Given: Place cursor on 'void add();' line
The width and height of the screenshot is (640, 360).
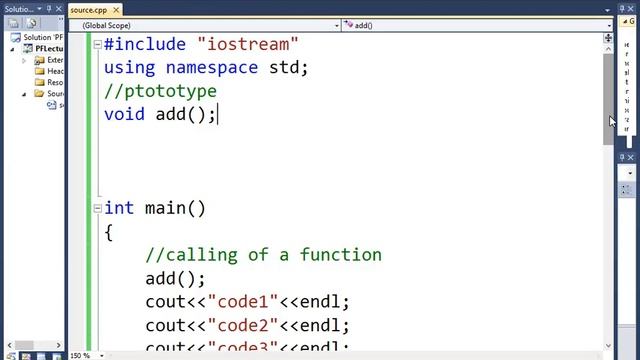Looking at the screenshot, I should click(x=160, y=114).
